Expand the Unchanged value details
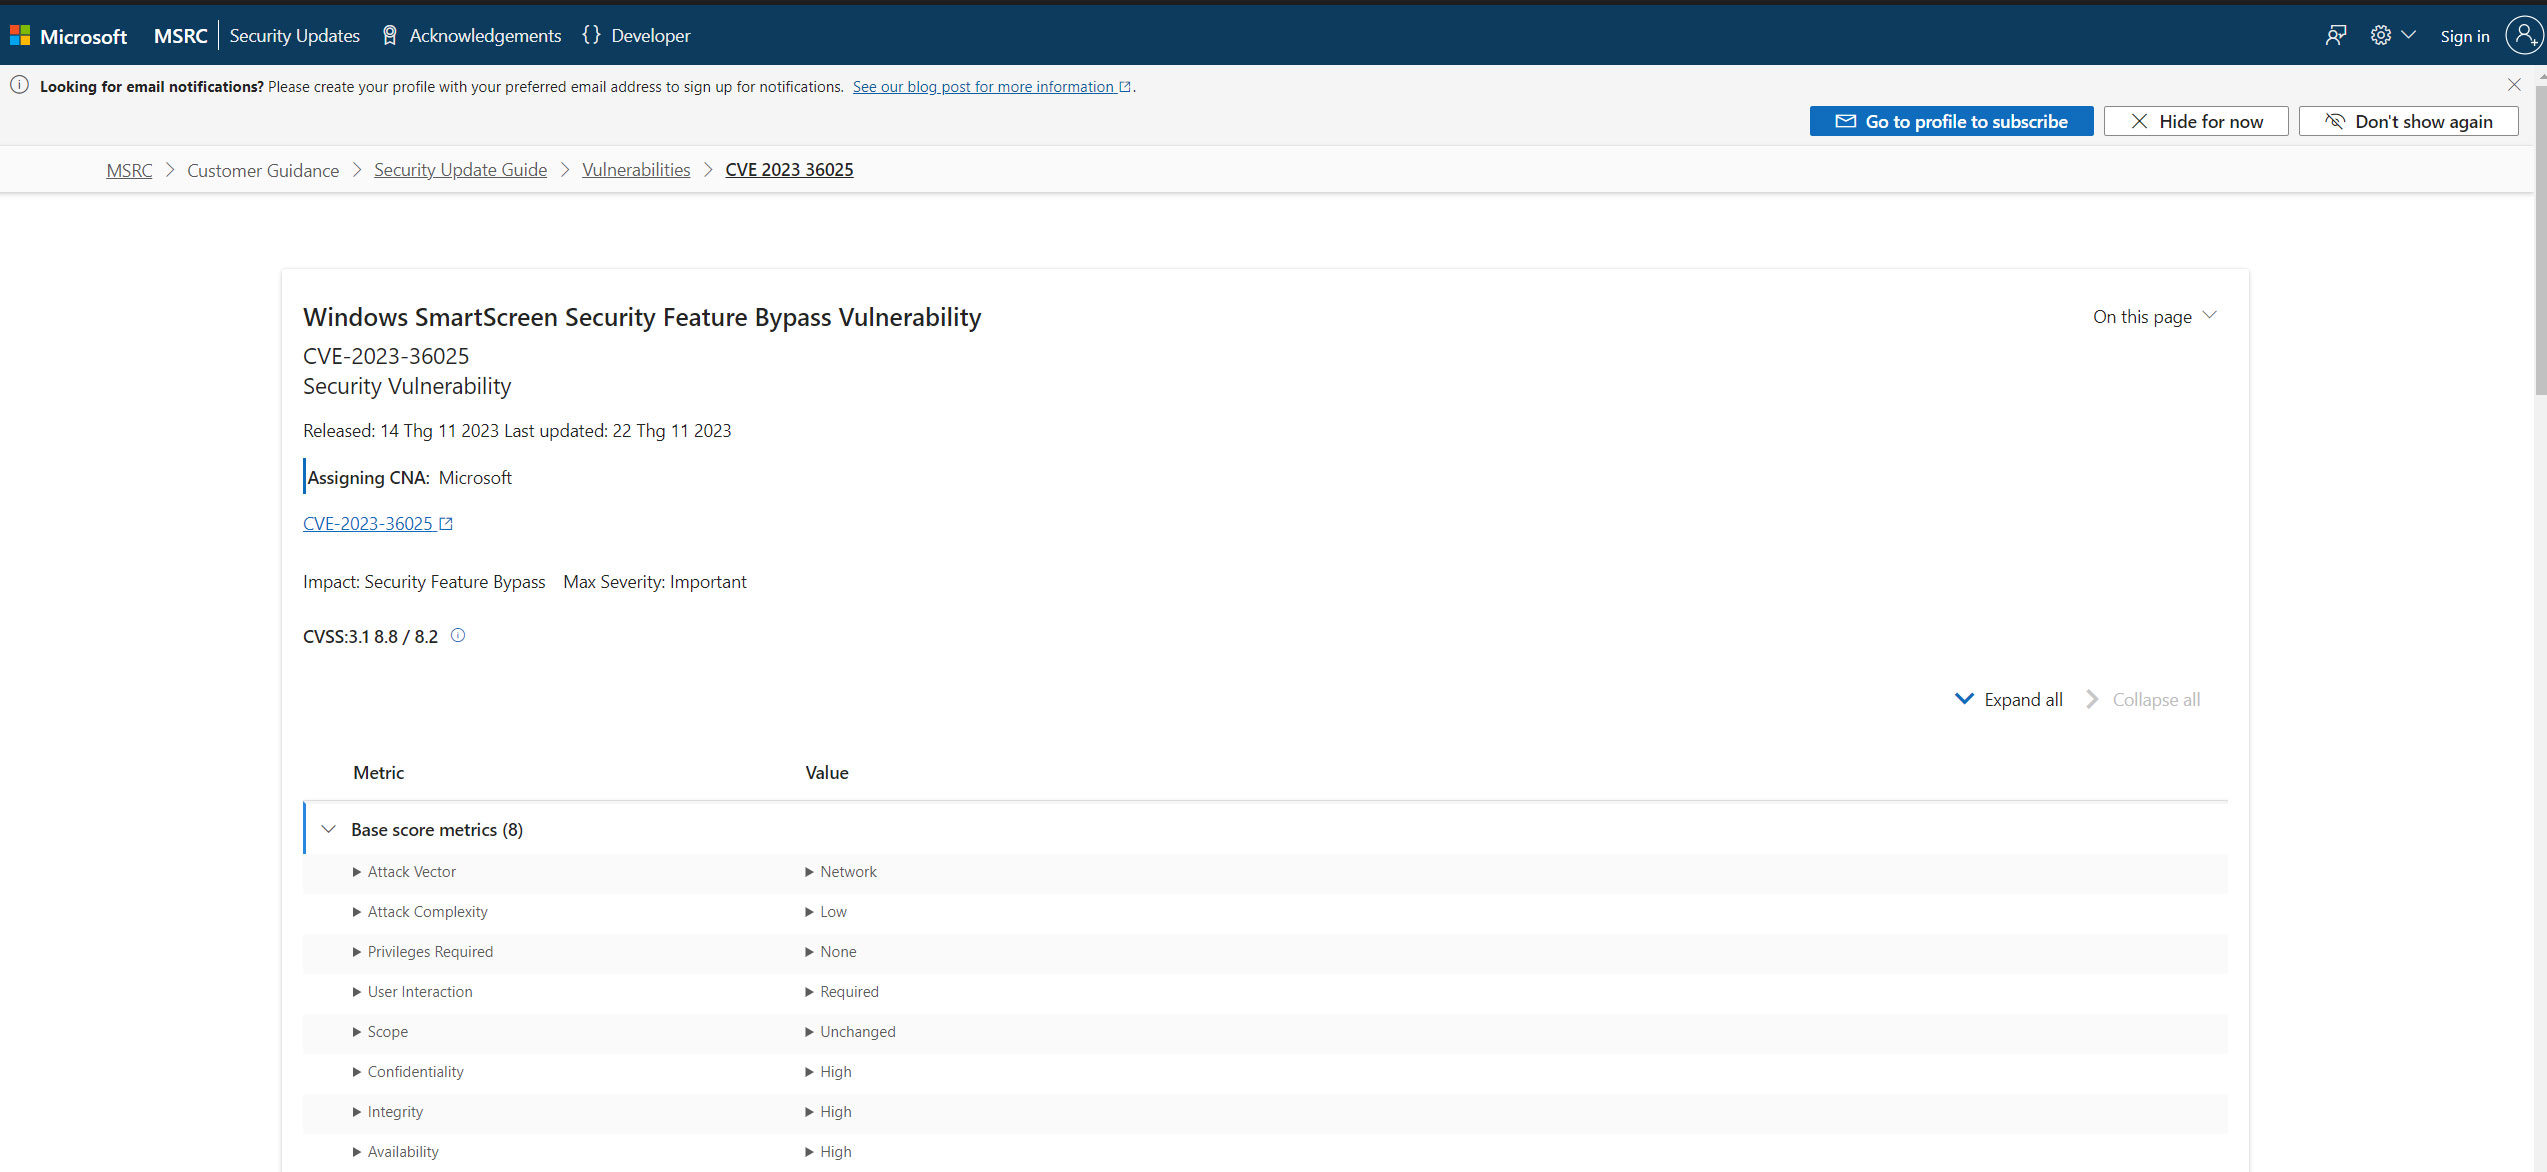The height and width of the screenshot is (1172, 2547). [x=850, y=1032]
